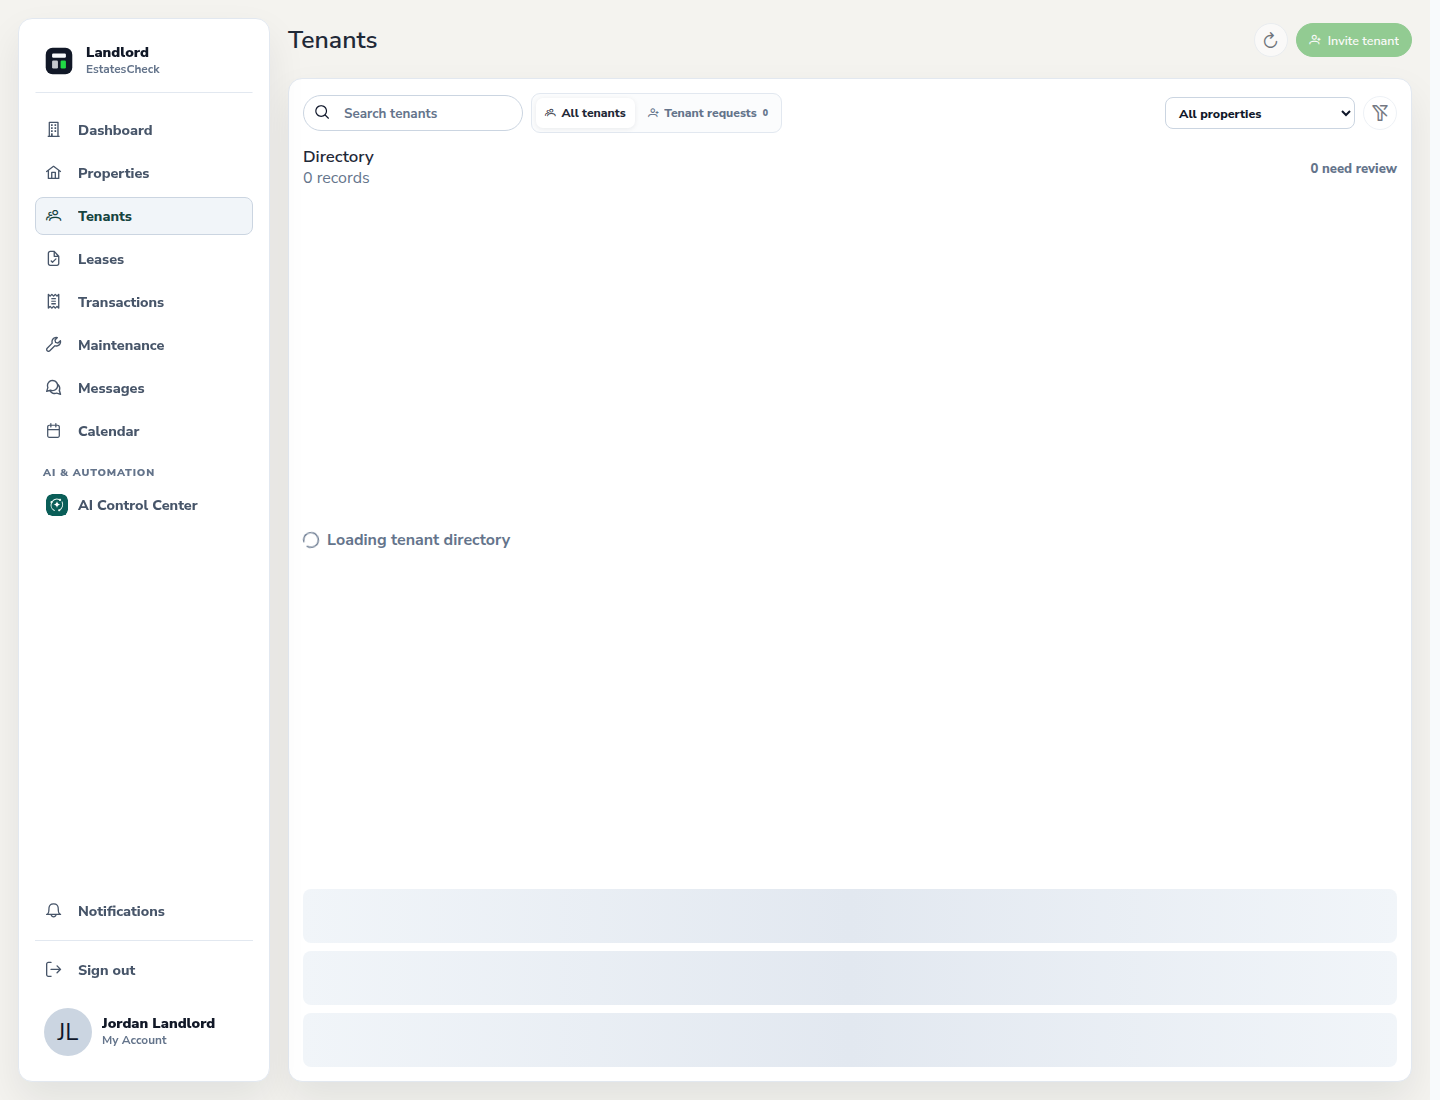Click the Notifications bell icon

(54, 911)
